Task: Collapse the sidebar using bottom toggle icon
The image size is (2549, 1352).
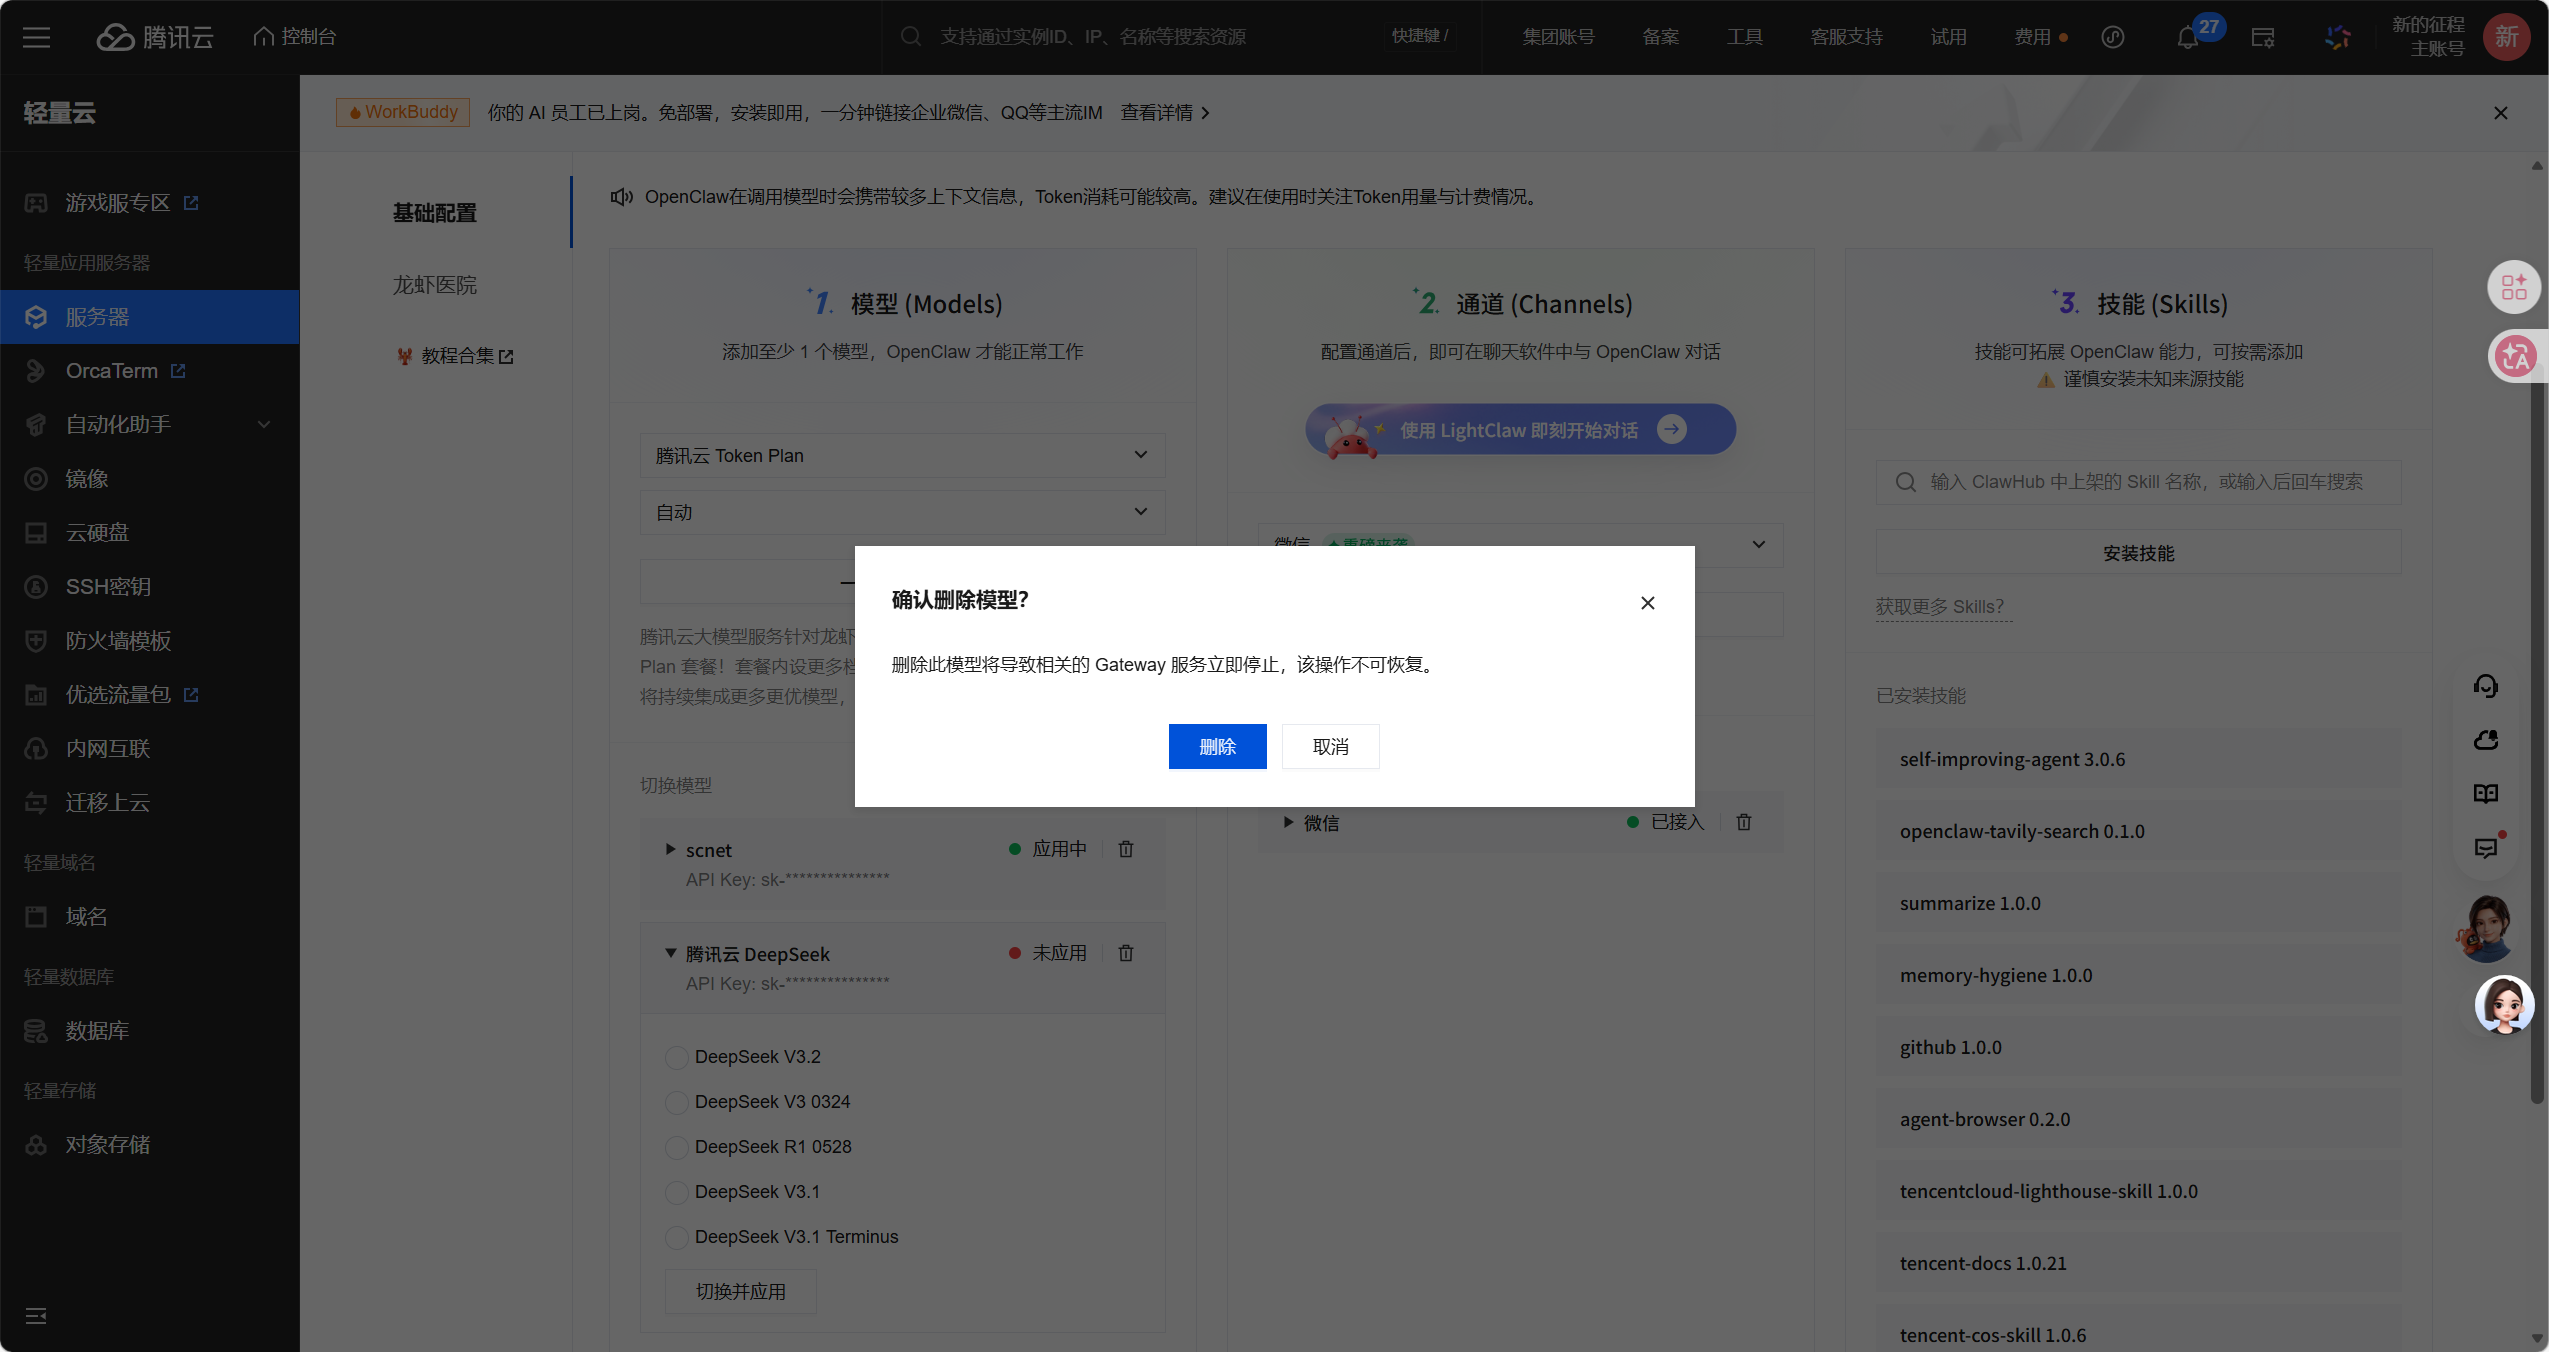Action: (x=36, y=1316)
